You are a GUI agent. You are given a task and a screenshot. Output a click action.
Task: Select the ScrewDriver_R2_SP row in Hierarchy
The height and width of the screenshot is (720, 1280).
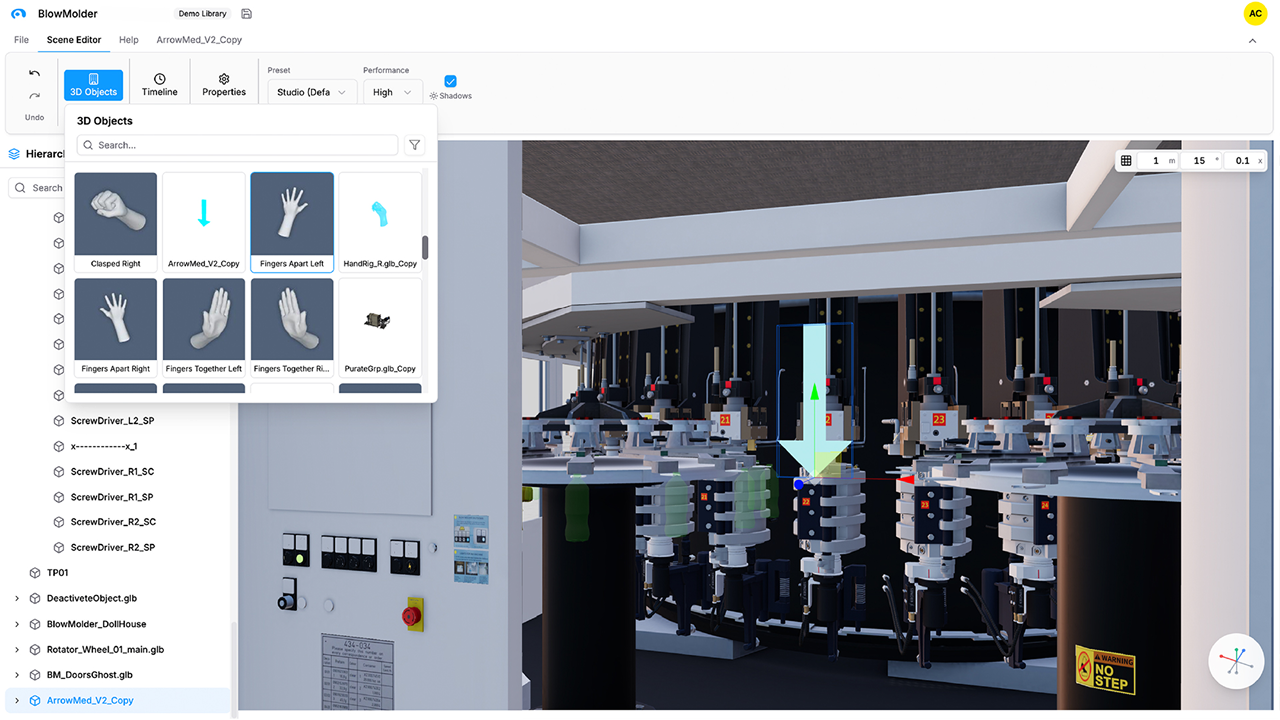(118, 548)
